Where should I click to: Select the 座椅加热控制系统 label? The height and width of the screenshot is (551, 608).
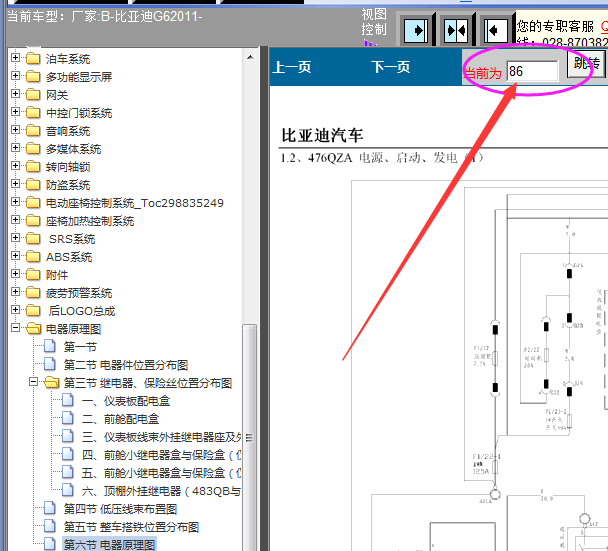click(x=90, y=221)
